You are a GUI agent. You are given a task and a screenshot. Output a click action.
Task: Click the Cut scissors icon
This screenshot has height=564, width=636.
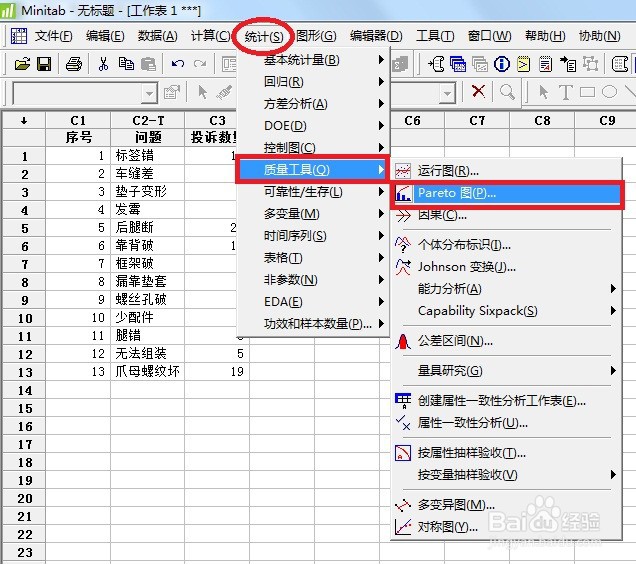pos(103,64)
